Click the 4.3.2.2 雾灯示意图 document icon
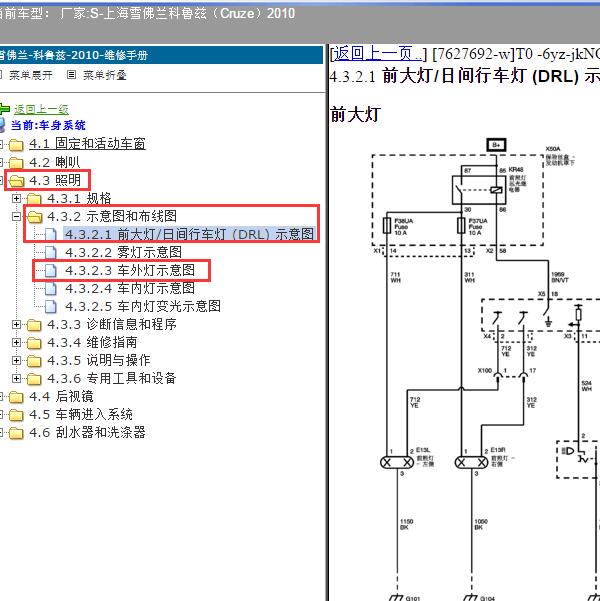600x601 pixels. 51,253
